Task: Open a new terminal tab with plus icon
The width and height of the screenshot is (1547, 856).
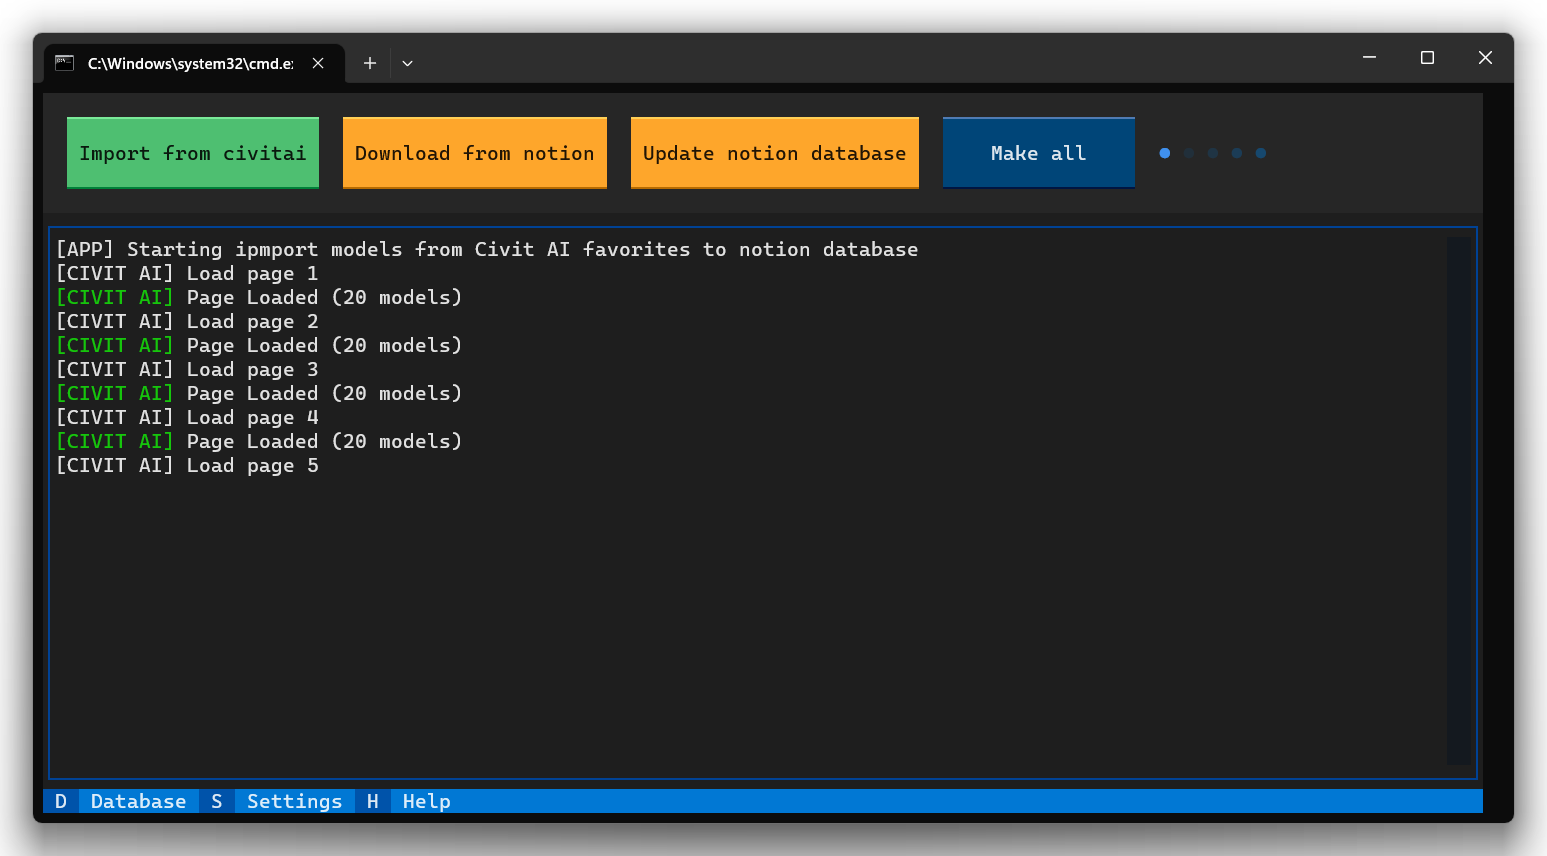Action: point(370,63)
